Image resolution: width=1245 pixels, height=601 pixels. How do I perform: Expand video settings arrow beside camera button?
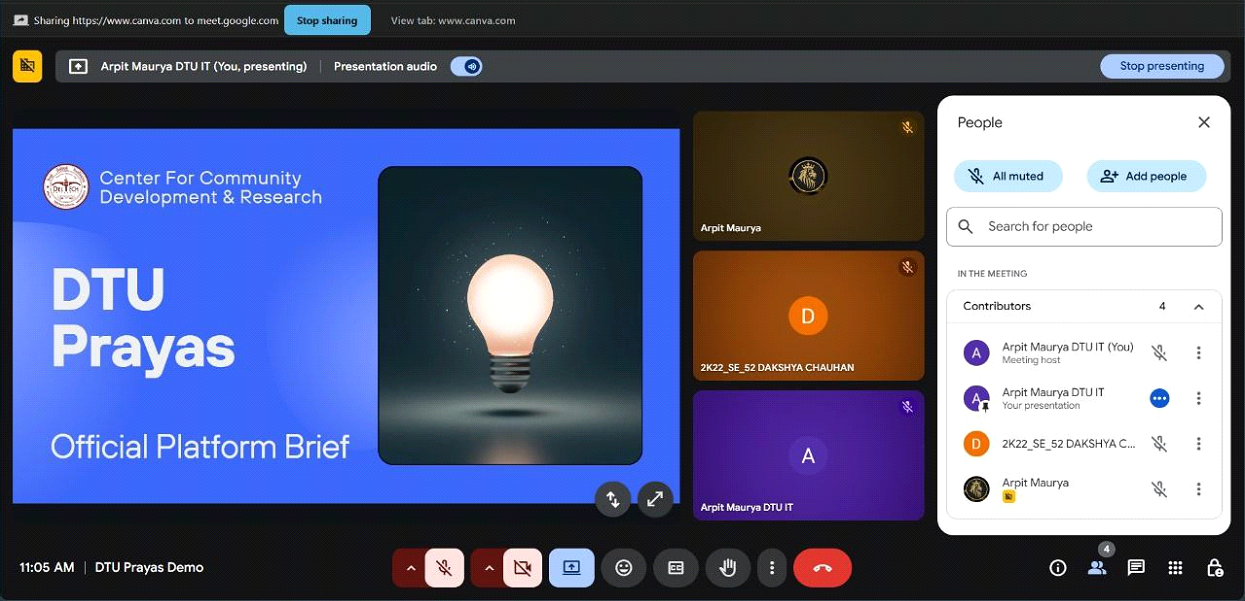488,568
